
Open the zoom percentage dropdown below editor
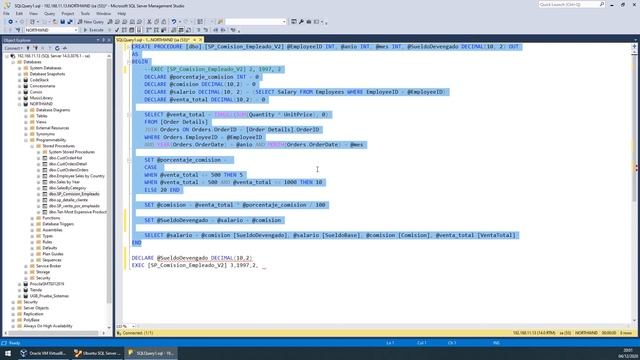click(133, 326)
